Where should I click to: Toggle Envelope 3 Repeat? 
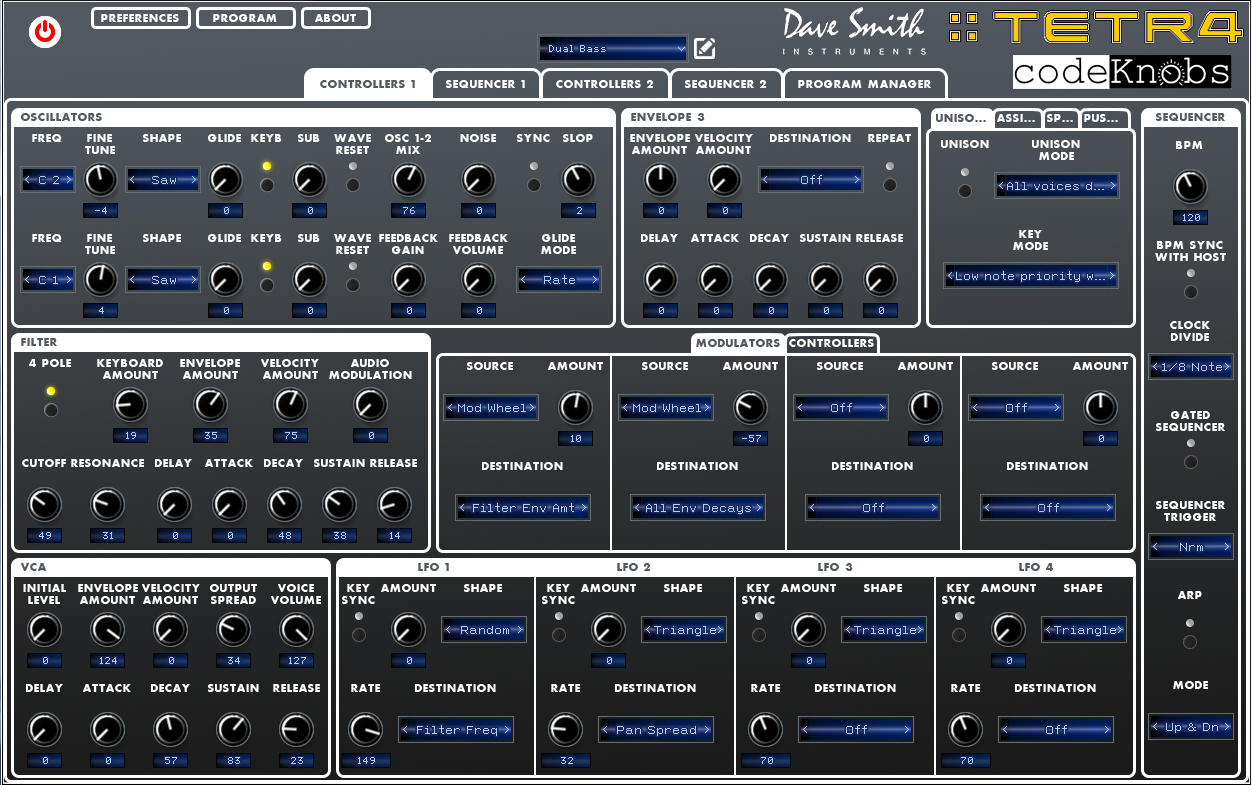point(889,184)
